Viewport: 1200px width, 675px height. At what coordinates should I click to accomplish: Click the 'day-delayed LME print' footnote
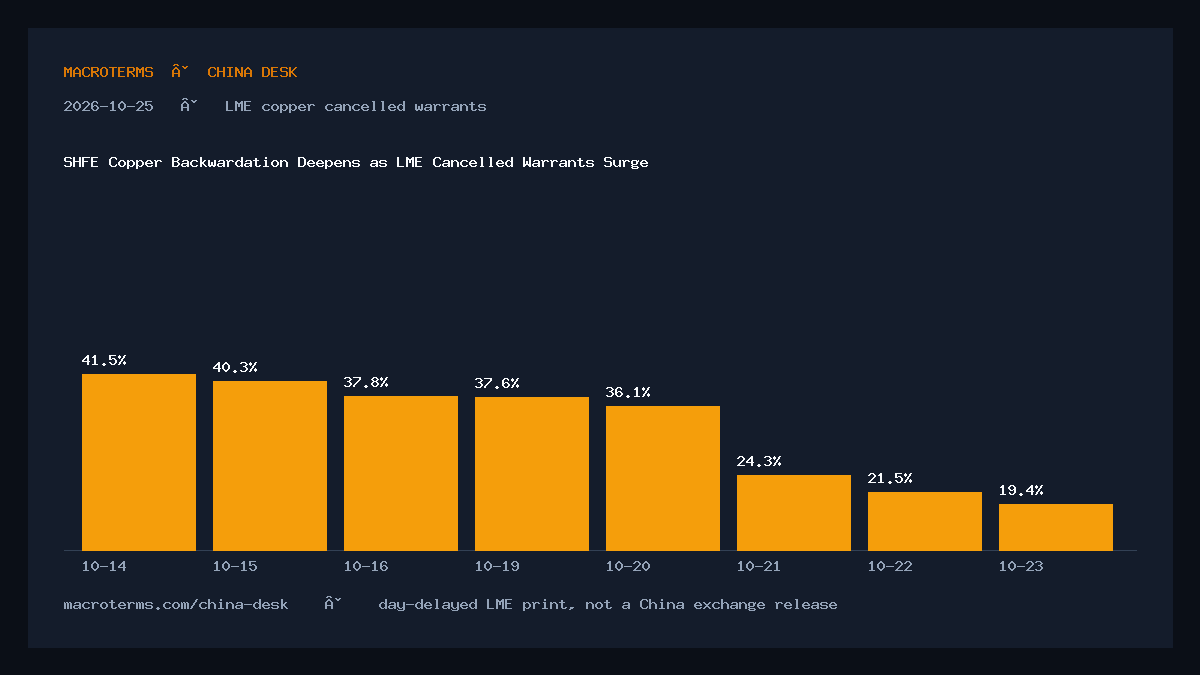[608, 604]
